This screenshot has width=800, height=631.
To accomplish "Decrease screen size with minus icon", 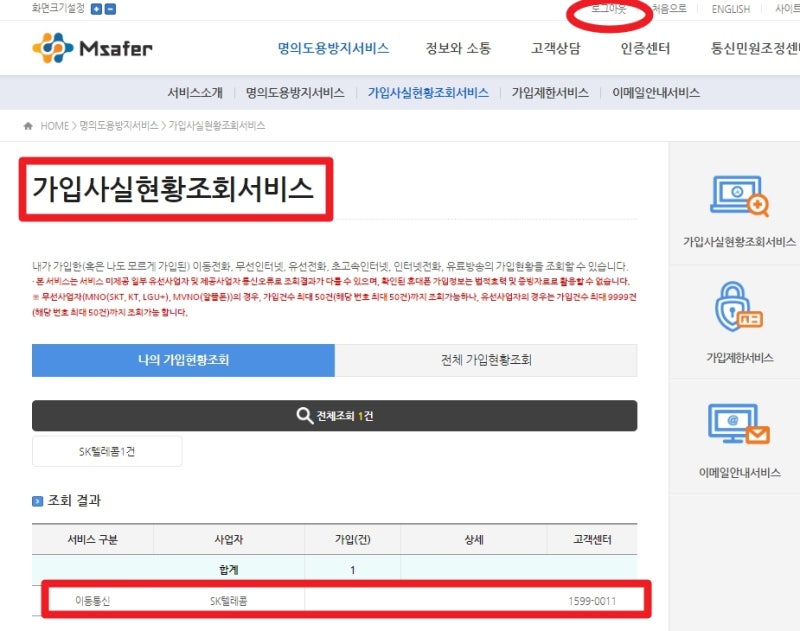I will [x=110, y=9].
